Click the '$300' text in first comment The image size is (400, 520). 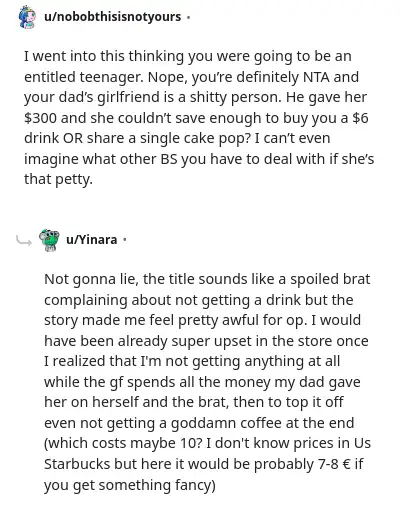[40, 118]
